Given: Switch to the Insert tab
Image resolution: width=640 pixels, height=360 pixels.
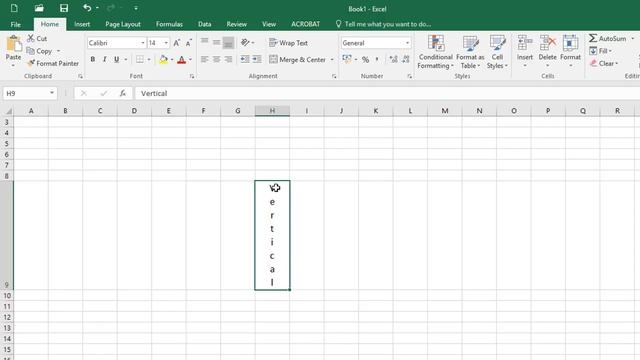Looking at the screenshot, I should (82, 24).
